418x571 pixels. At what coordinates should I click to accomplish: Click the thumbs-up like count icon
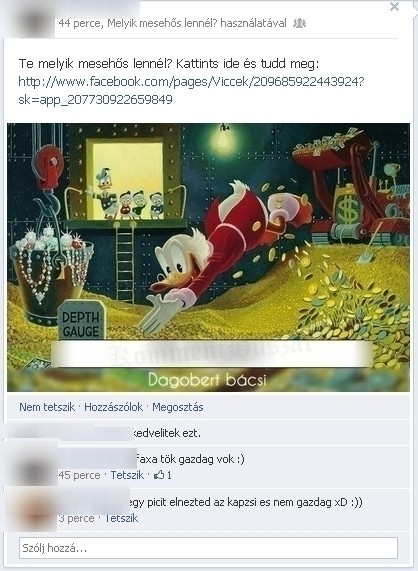[159, 475]
